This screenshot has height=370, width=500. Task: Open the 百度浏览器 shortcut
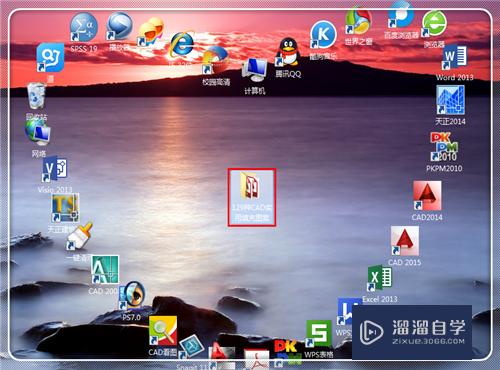401,15
